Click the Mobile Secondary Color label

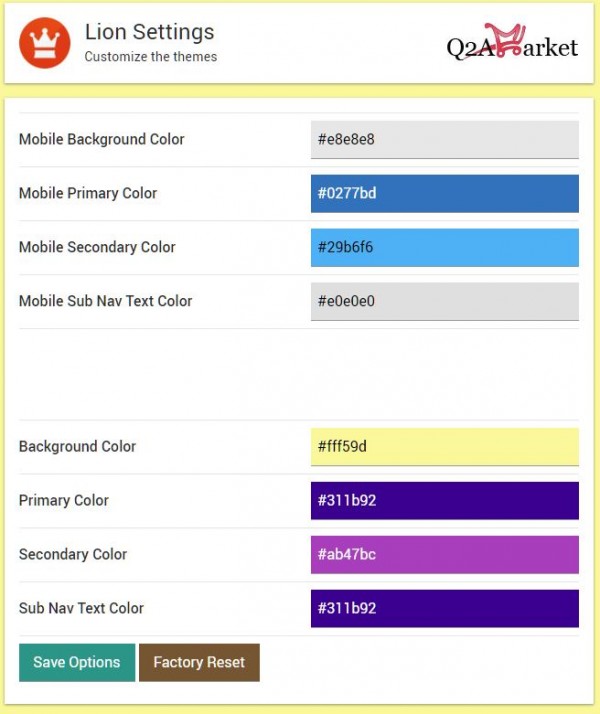pyautogui.click(x=97, y=247)
